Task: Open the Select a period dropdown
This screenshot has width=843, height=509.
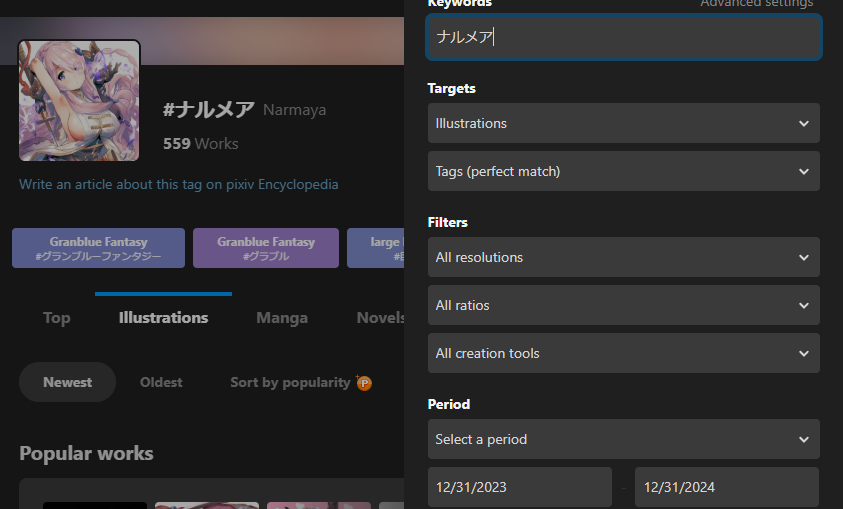Action: (x=624, y=439)
